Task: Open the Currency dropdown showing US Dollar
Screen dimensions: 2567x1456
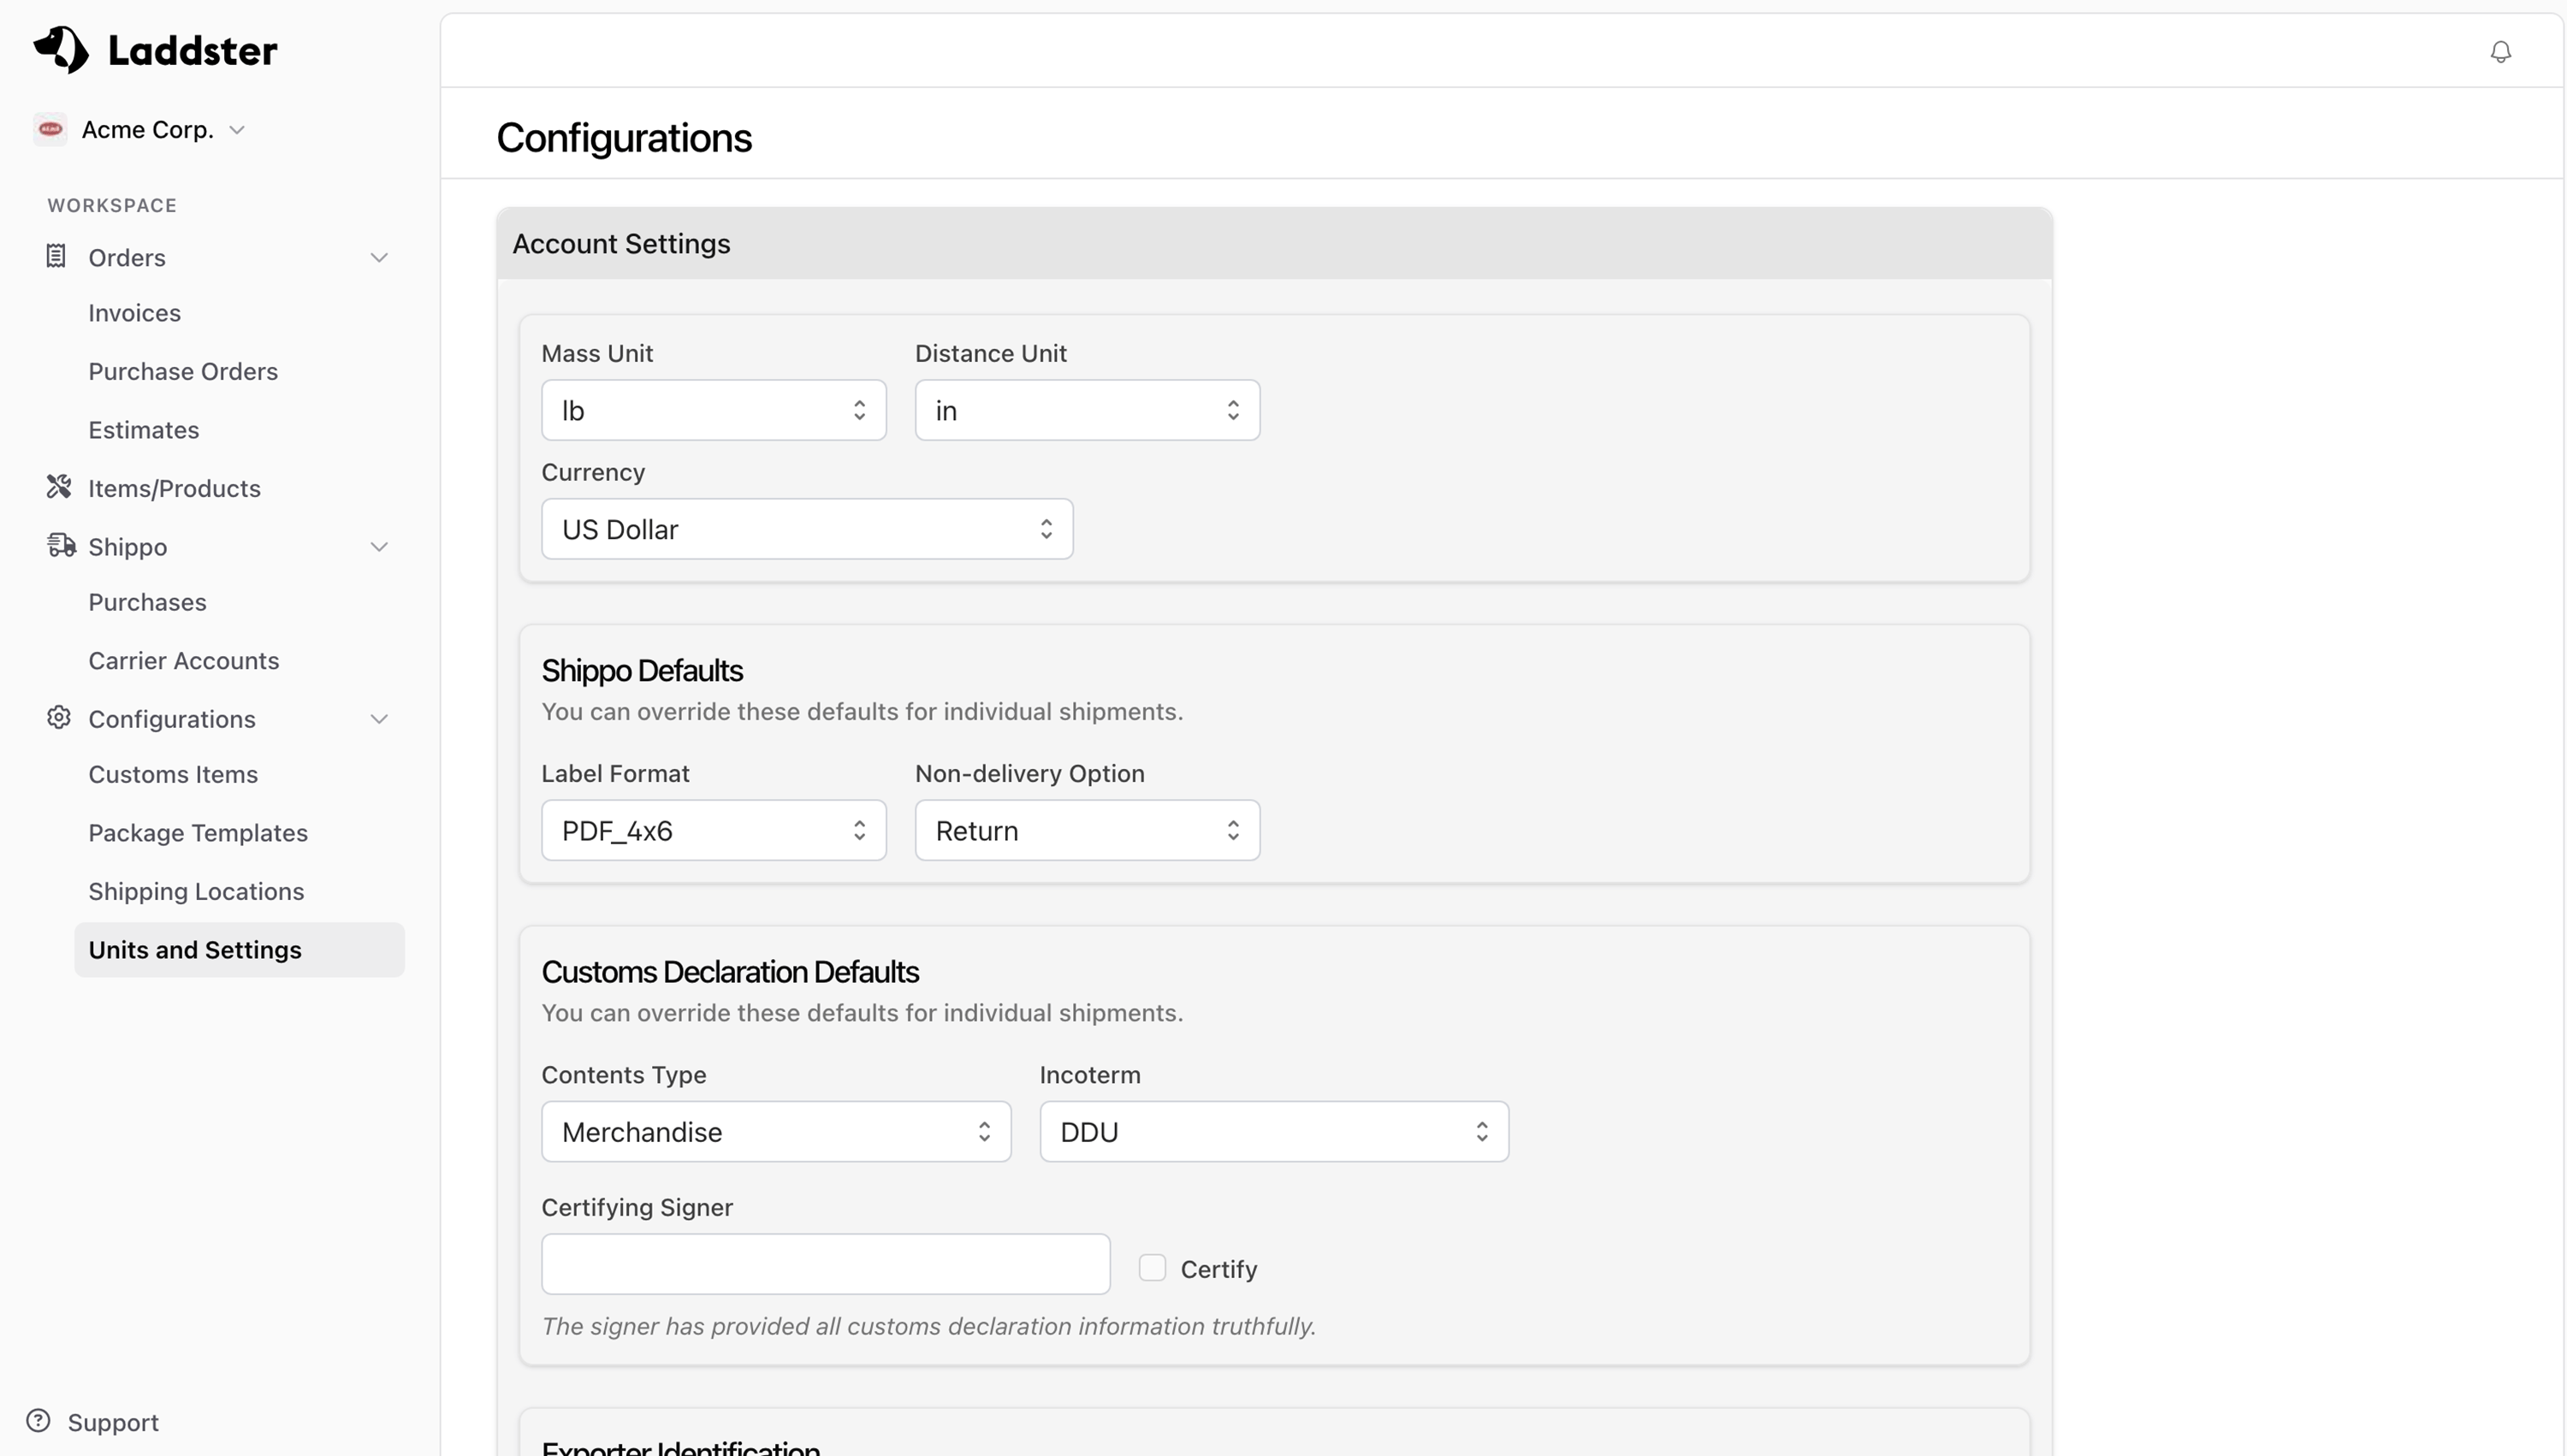Action: click(x=806, y=529)
